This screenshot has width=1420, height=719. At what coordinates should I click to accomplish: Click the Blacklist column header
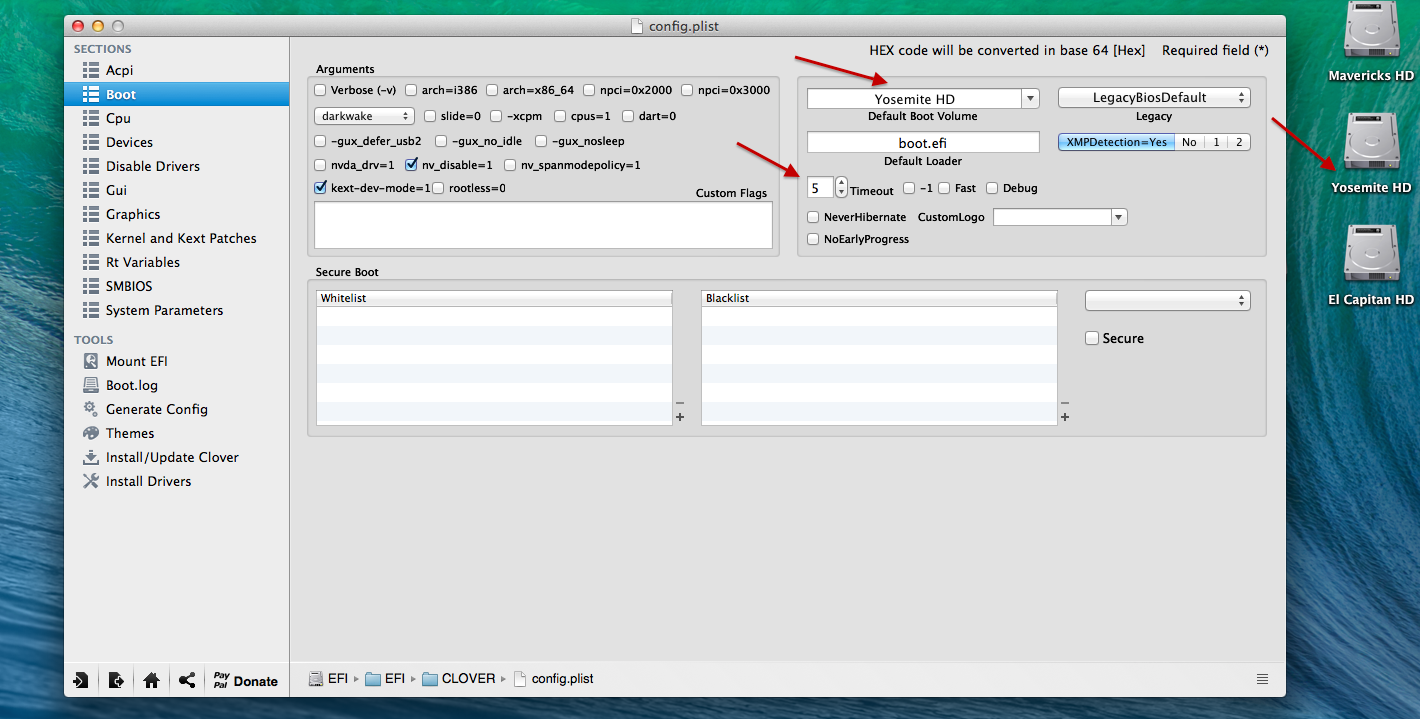pos(879,298)
